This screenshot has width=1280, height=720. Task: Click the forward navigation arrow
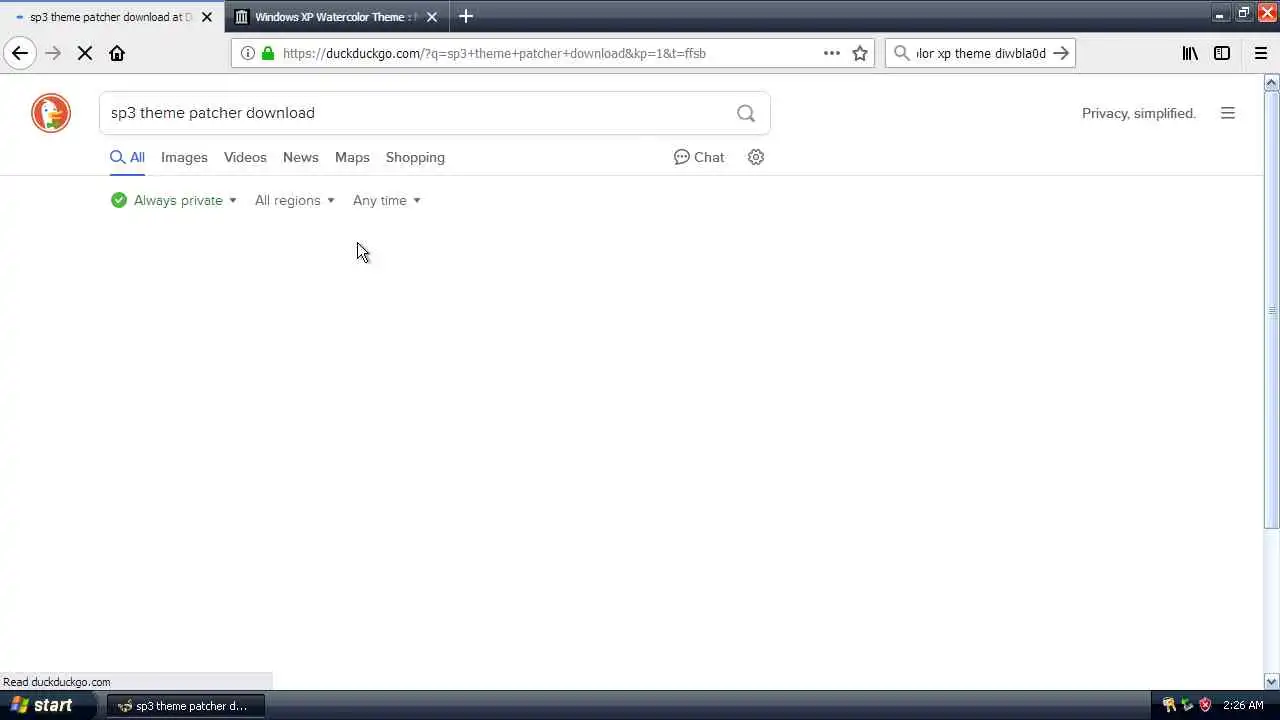click(53, 53)
